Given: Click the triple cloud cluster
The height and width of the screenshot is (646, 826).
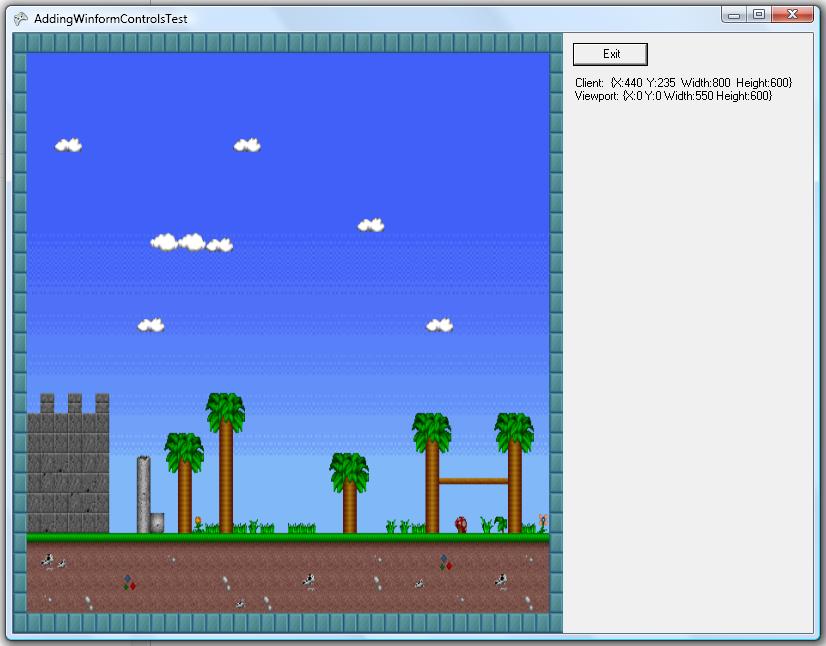Looking at the screenshot, I should [192, 242].
